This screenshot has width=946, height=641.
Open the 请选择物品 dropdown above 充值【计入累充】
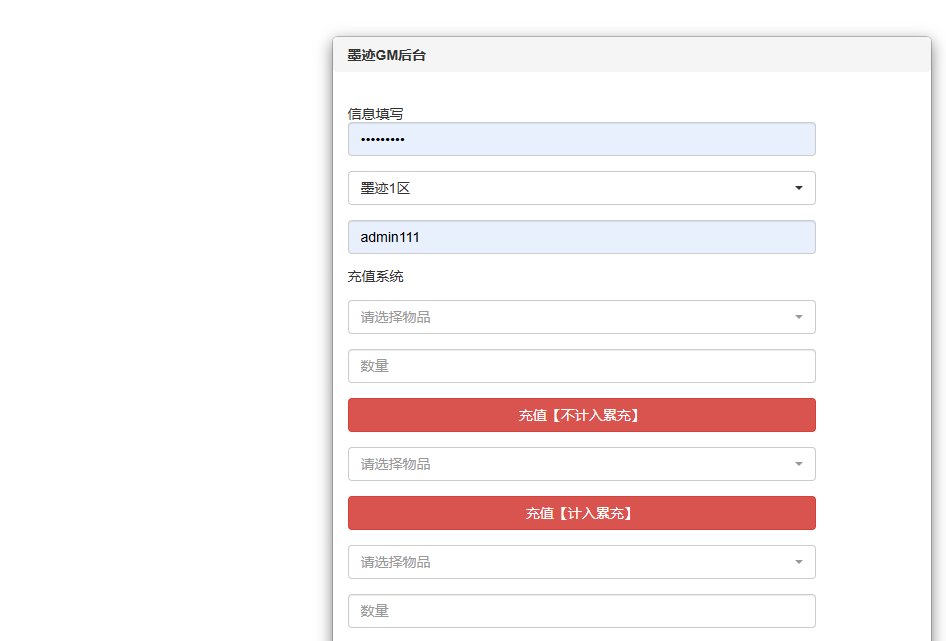582,464
